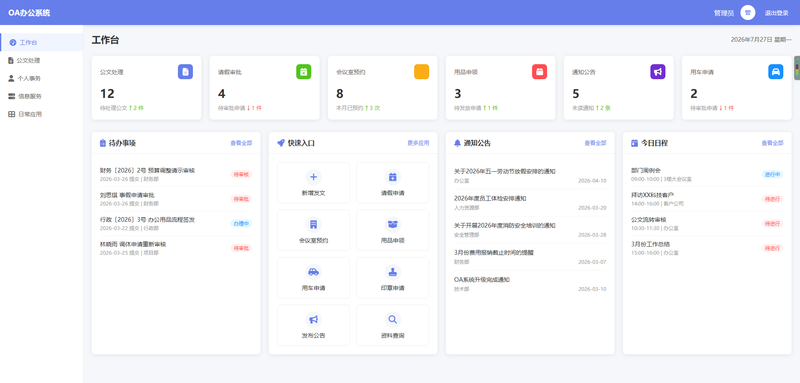Open the 发布公告 megaphone icon
The image size is (800, 383).
(313, 319)
